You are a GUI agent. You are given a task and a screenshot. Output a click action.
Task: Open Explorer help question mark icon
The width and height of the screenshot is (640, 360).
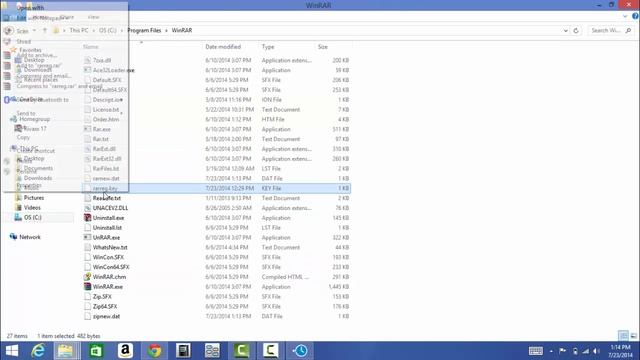coord(635,16)
